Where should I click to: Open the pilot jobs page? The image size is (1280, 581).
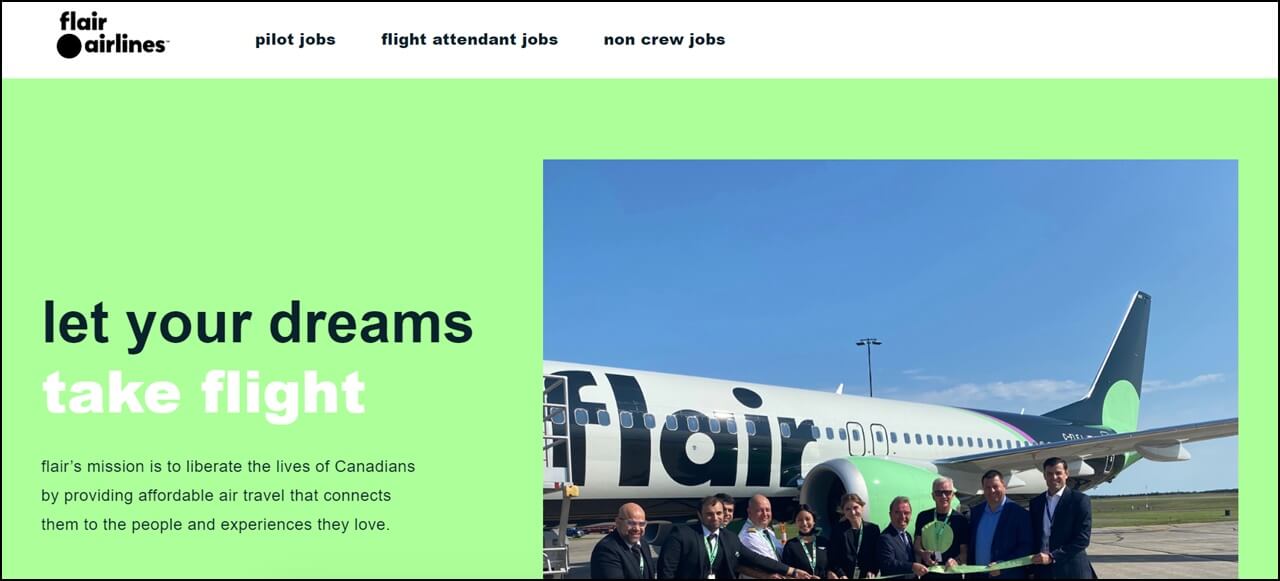coord(295,40)
